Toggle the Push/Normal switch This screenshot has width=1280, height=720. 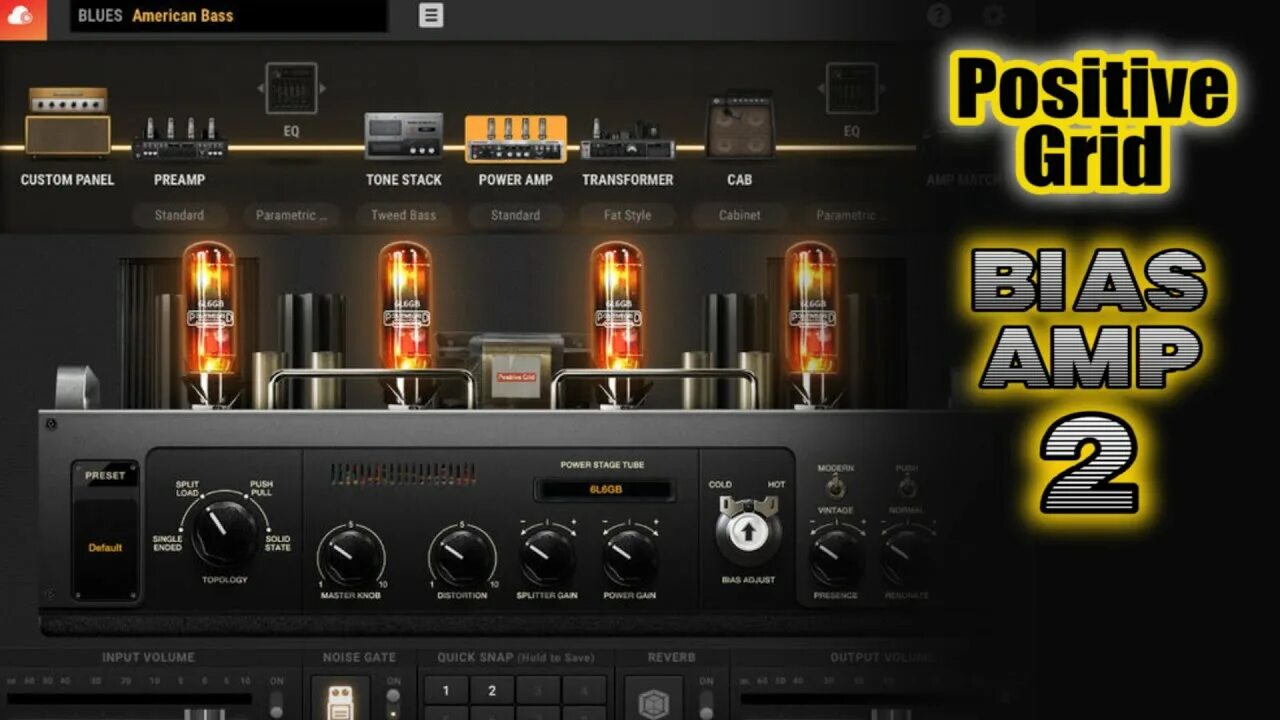(x=907, y=488)
